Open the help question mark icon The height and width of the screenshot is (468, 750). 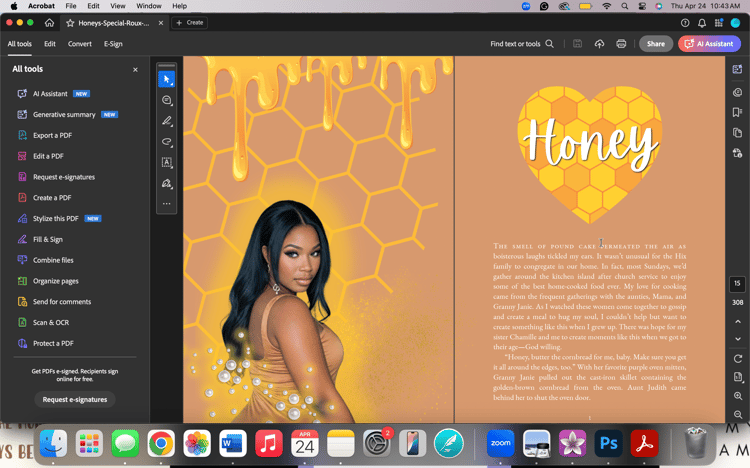pyautogui.click(x=685, y=23)
